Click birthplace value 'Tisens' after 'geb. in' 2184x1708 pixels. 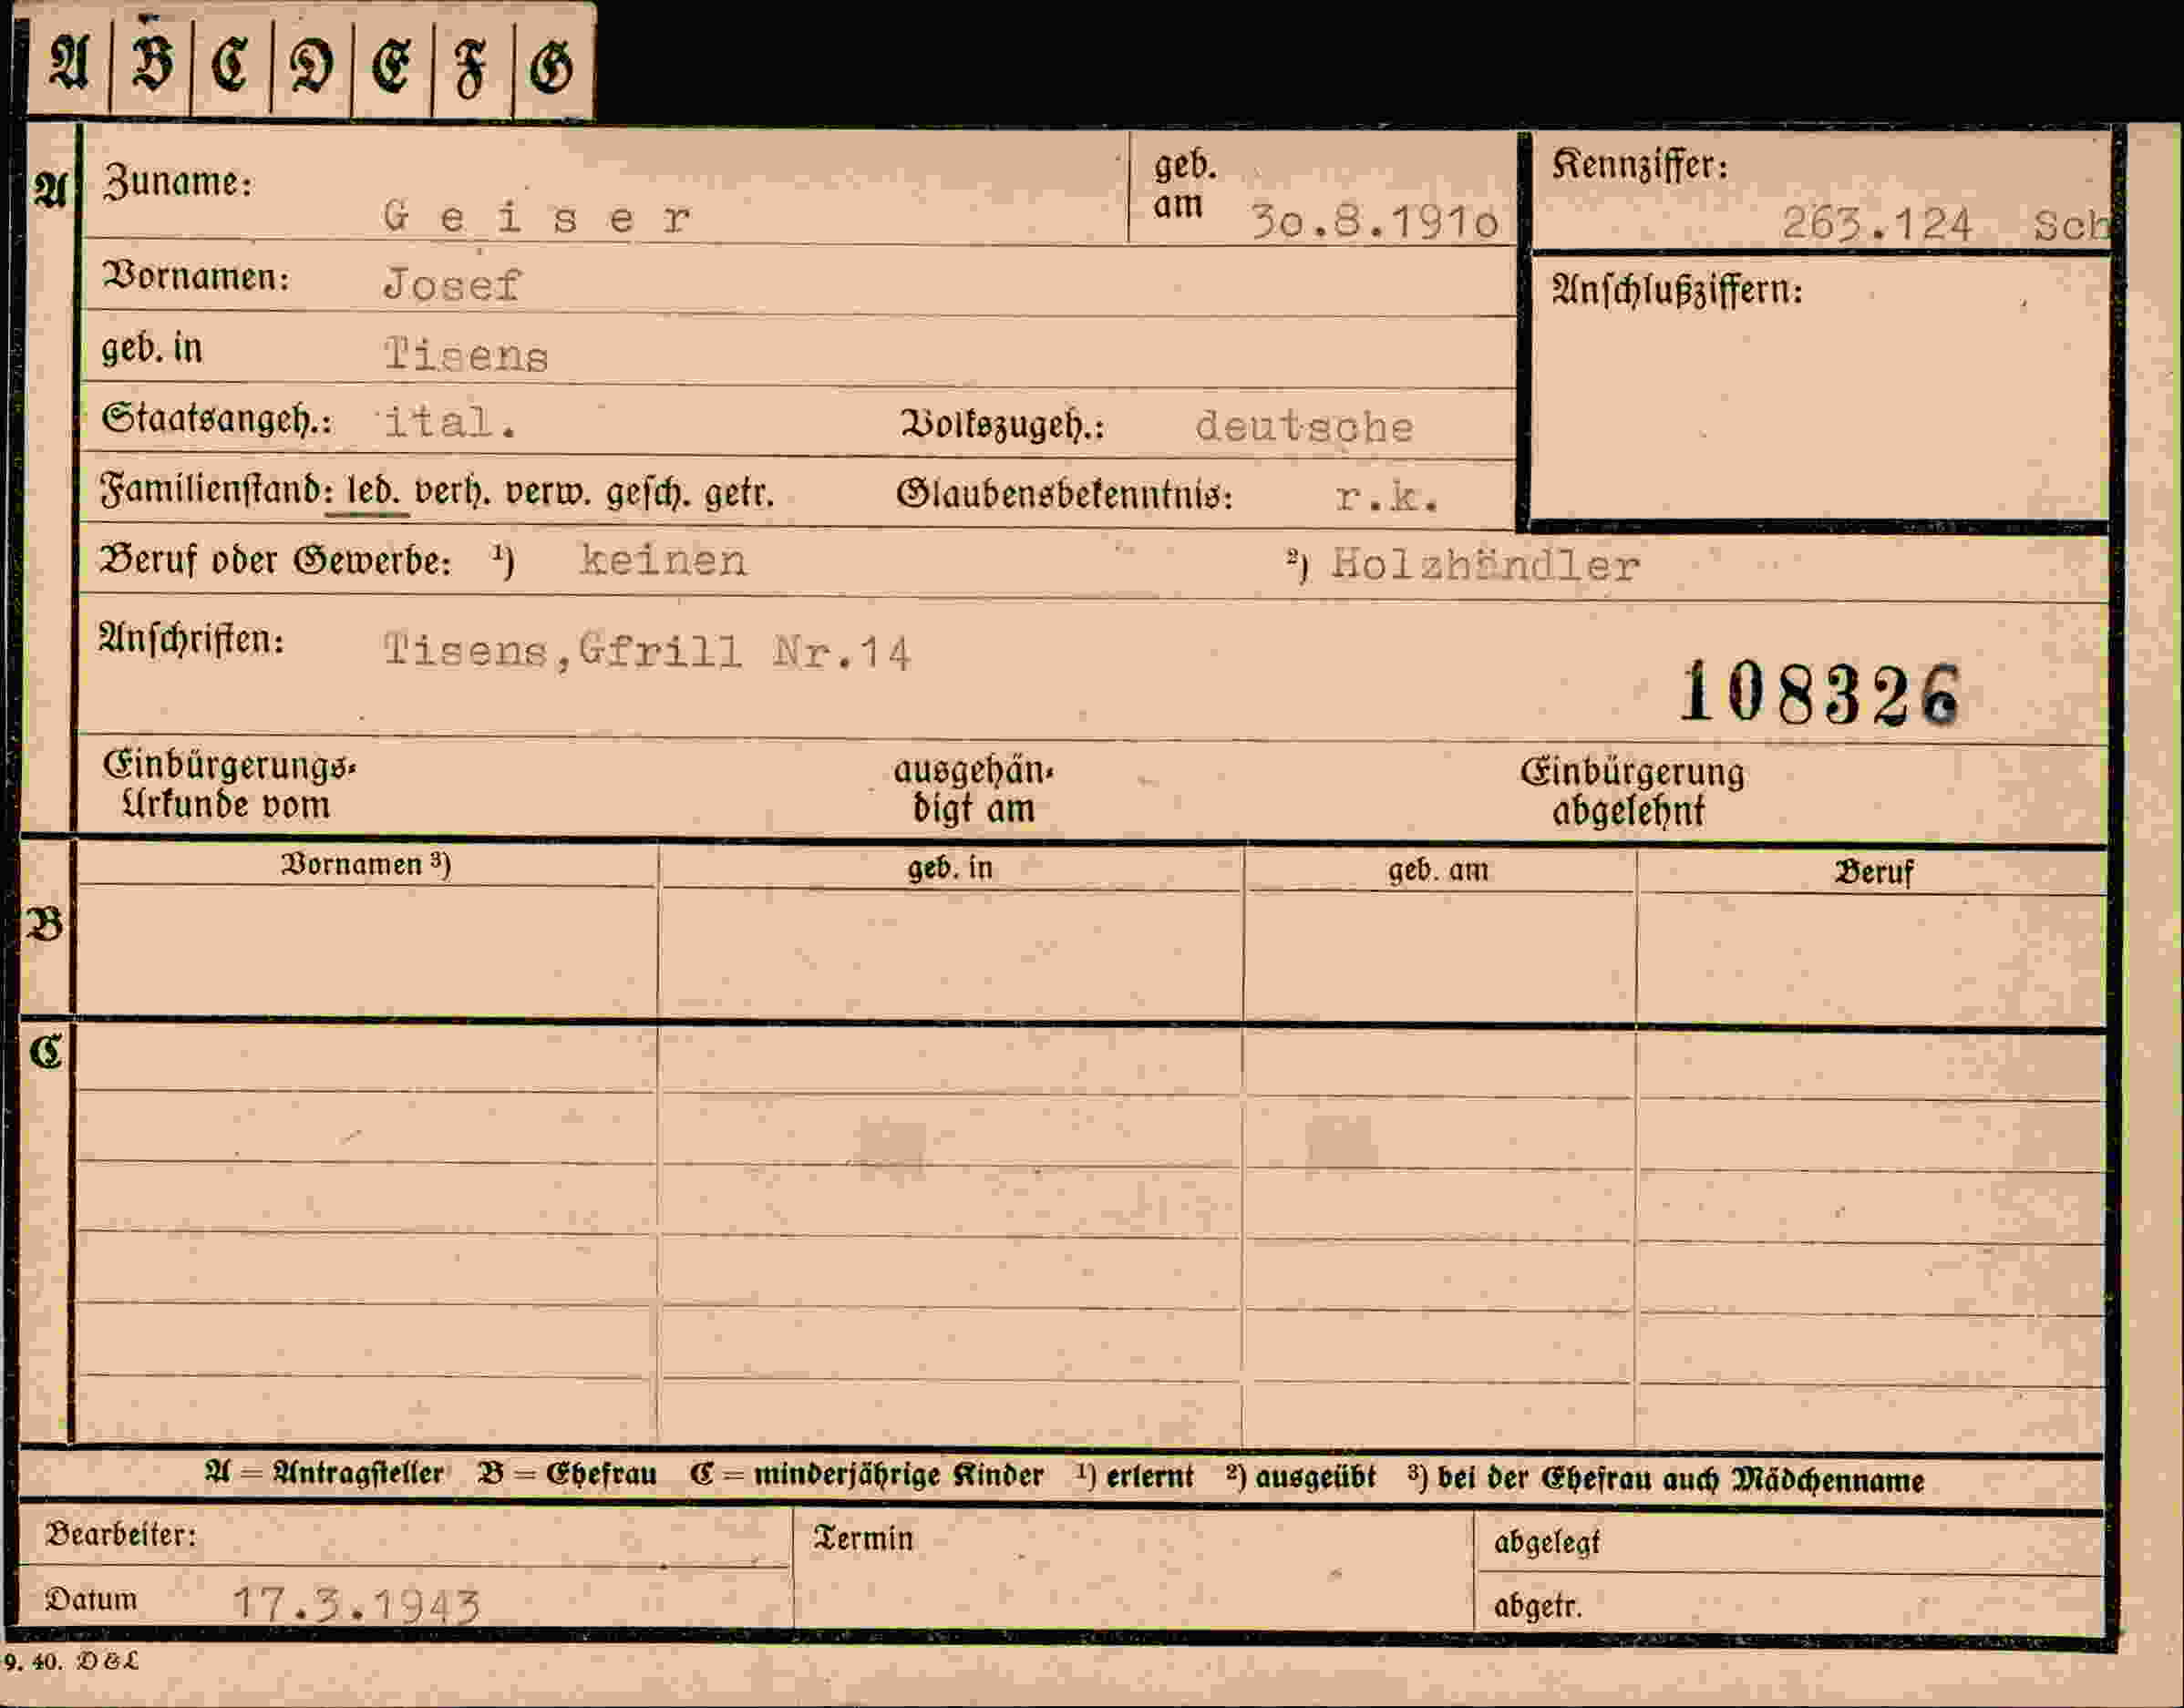coord(466,355)
